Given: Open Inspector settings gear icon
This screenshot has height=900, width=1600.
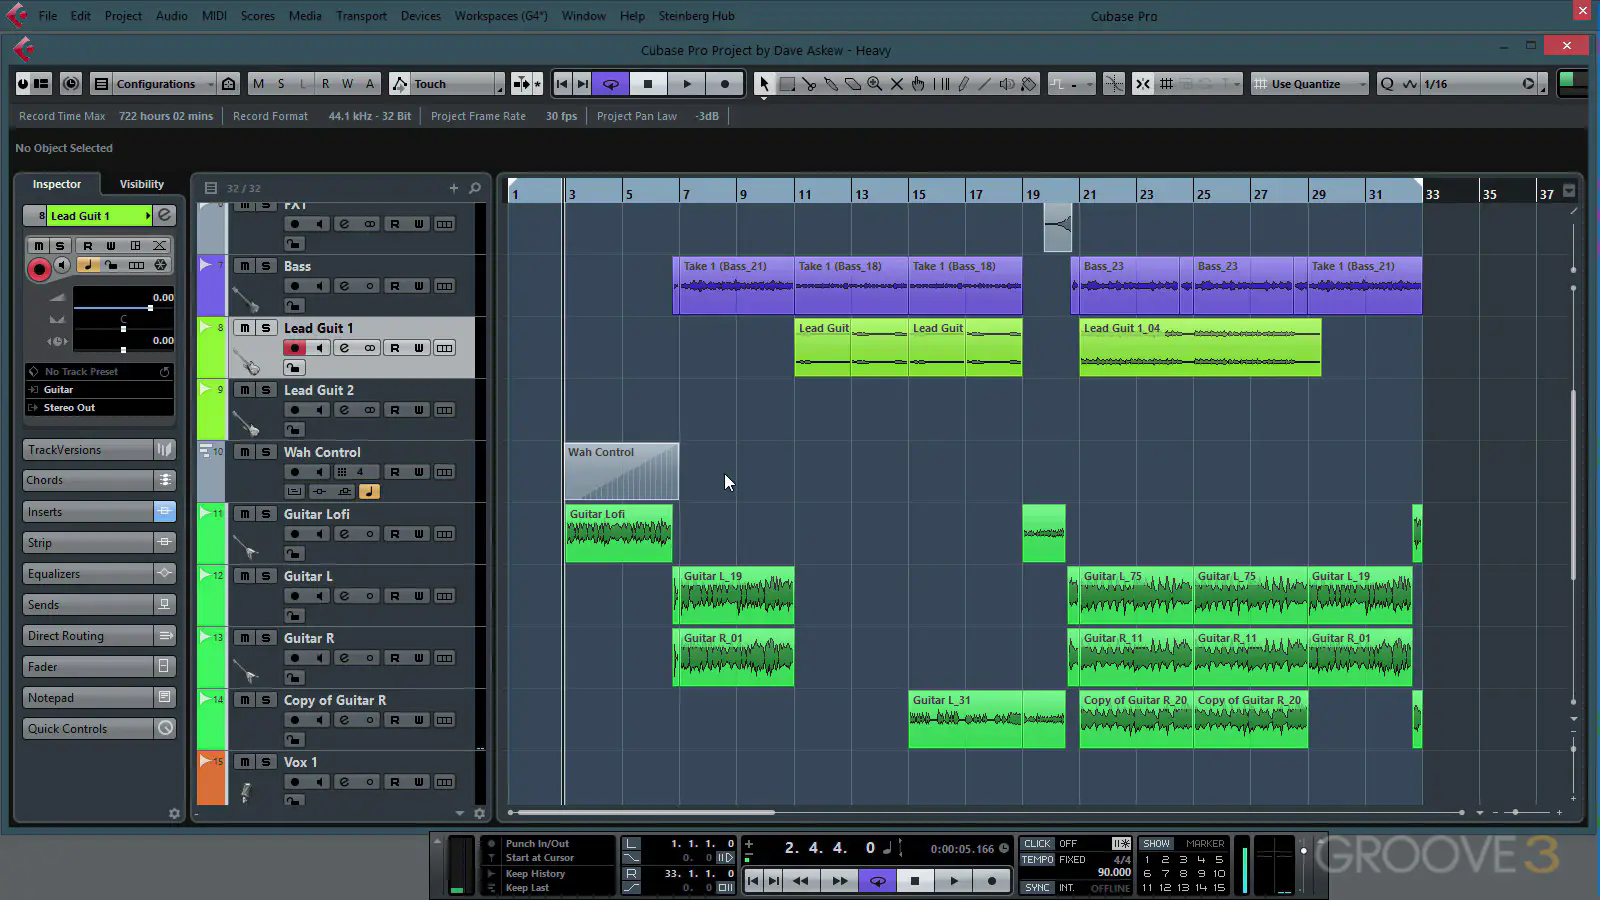Looking at the screenshot, I should pyautogui.click(x=174, y=813).
